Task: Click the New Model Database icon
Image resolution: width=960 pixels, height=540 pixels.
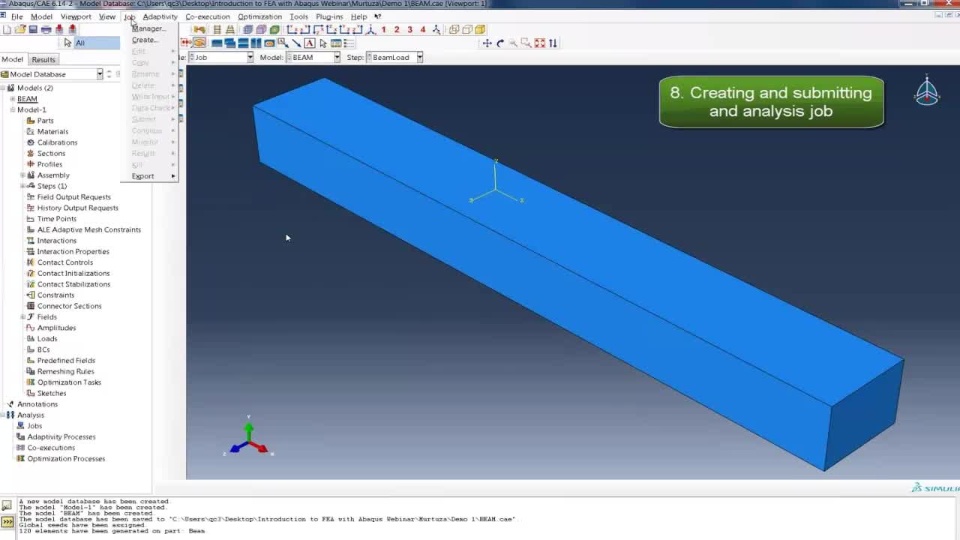Action: [7, 29]
